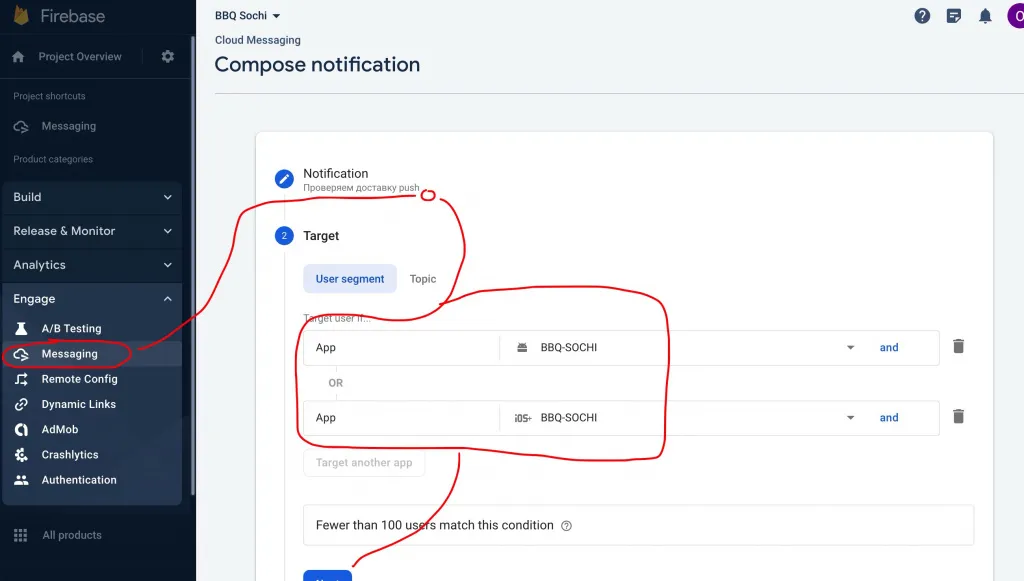Open the BBQ Sochi project dropdown
Image resolution: width=1024 pixels, height=581 pixels.
pyautogui.click(x=248, y=15)
